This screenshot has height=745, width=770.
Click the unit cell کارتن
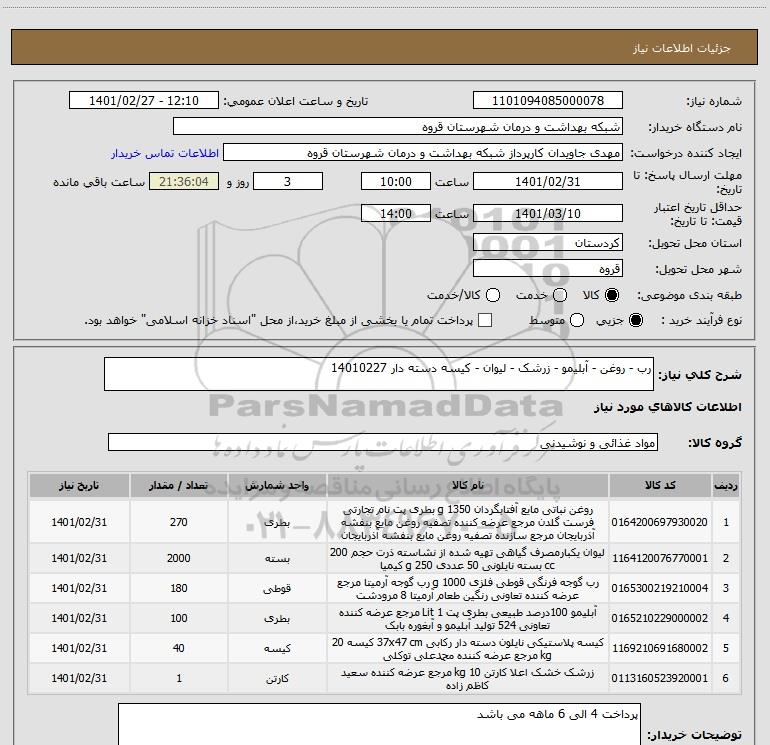277,678
